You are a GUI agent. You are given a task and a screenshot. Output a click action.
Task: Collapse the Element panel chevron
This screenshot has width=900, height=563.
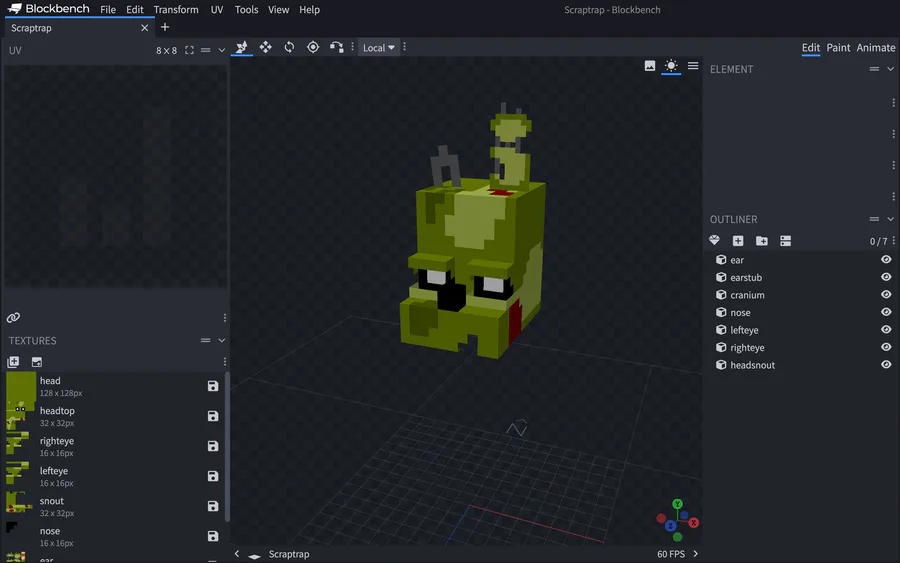[890, 69]
